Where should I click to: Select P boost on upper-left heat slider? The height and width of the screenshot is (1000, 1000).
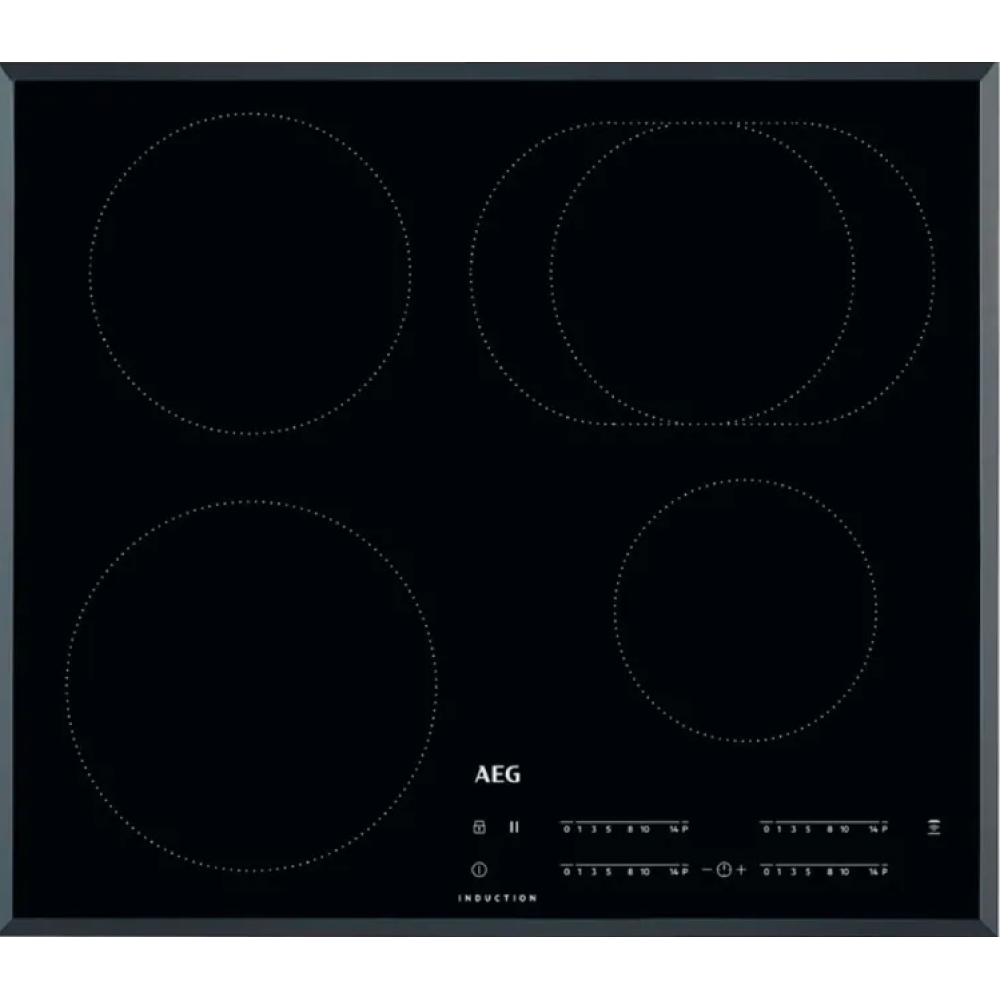[x=686, y=829]
